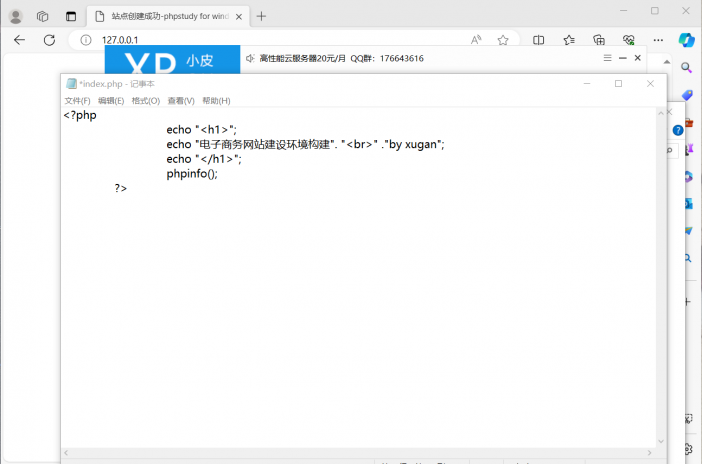
Task: Open Notepad 编辑(E) menu
Action: pyautogui.click(x=111, y=101)
